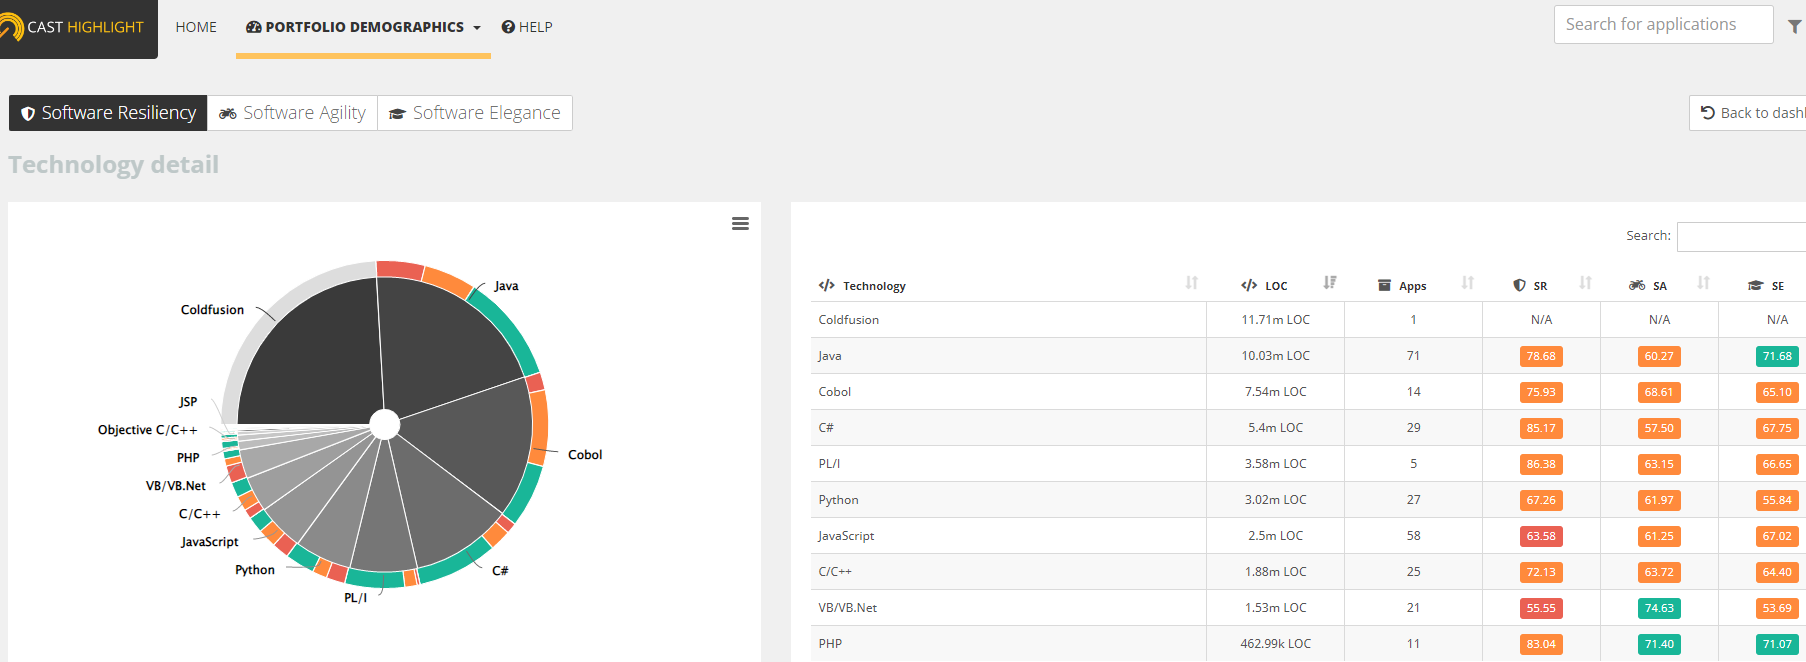The width and height of the screenshot is (1806, 662).
Task: Click the PL/I chart label
Action: tap(355, 598)
